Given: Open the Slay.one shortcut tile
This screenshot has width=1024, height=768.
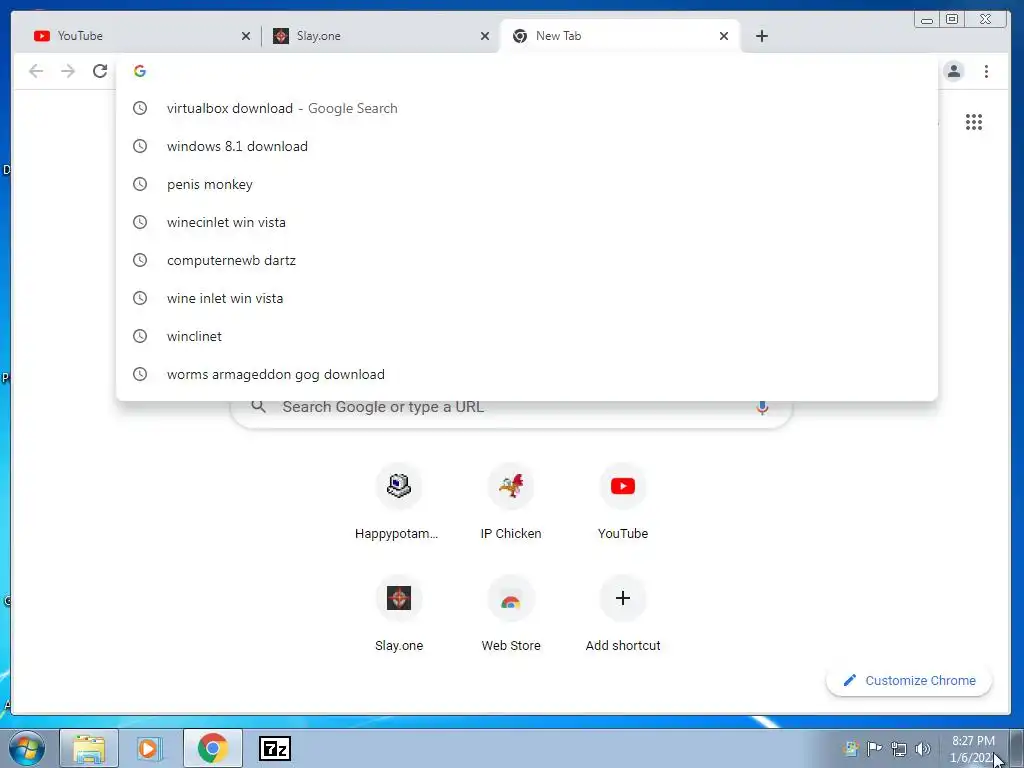Looking at the screenshot, I should tap(398, 615).
